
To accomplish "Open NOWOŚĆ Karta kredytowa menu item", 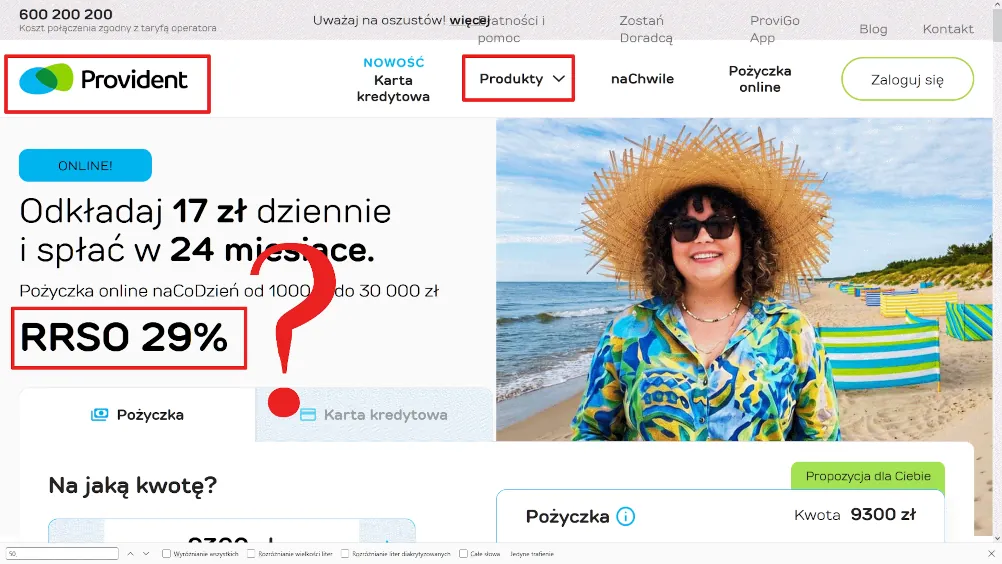I will [x=393, y=80].
